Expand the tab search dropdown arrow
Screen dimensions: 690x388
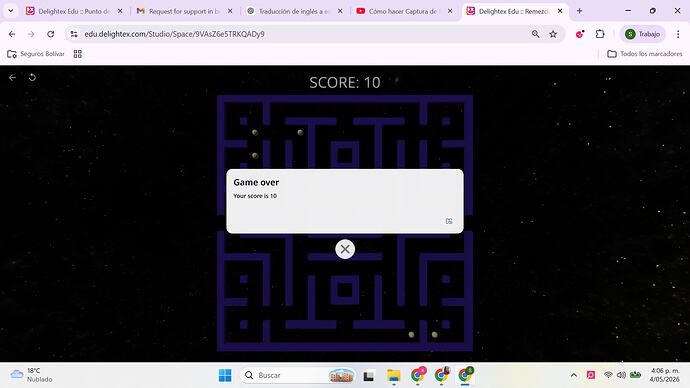(x=11, y=11)
